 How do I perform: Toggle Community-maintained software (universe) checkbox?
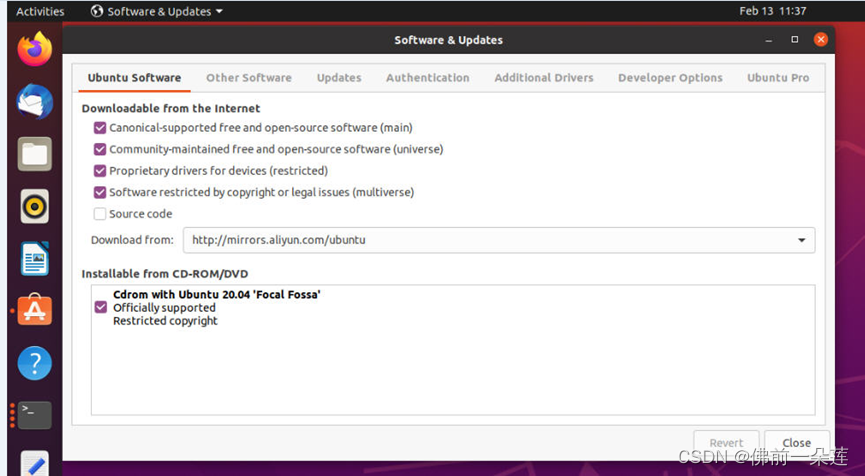(x=100, y=149)
